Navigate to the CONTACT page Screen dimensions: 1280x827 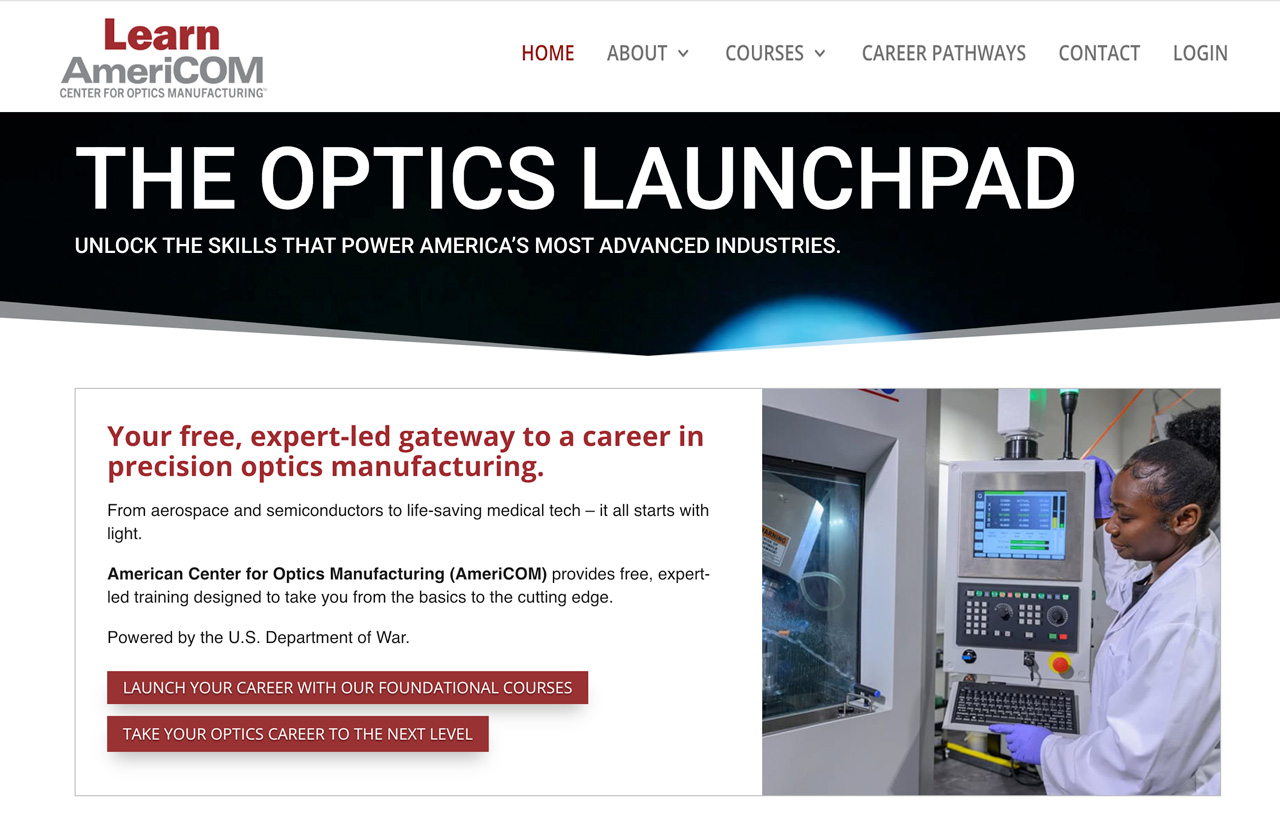click(1099, 53)
